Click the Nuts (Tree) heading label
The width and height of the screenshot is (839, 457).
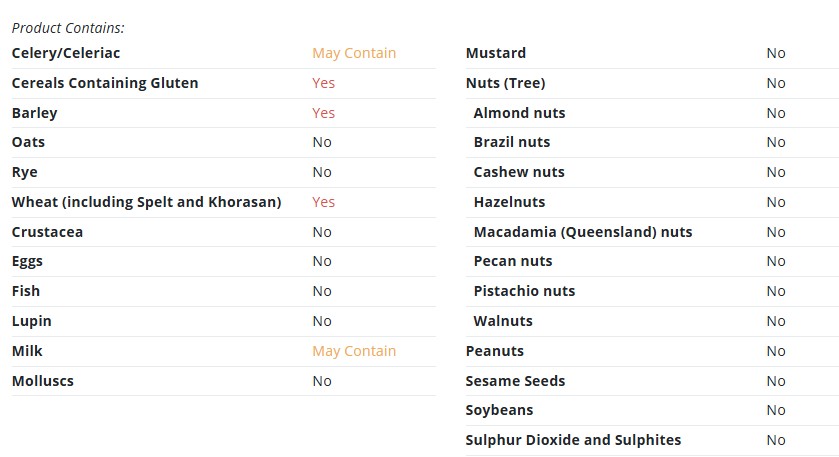(506, 83)
